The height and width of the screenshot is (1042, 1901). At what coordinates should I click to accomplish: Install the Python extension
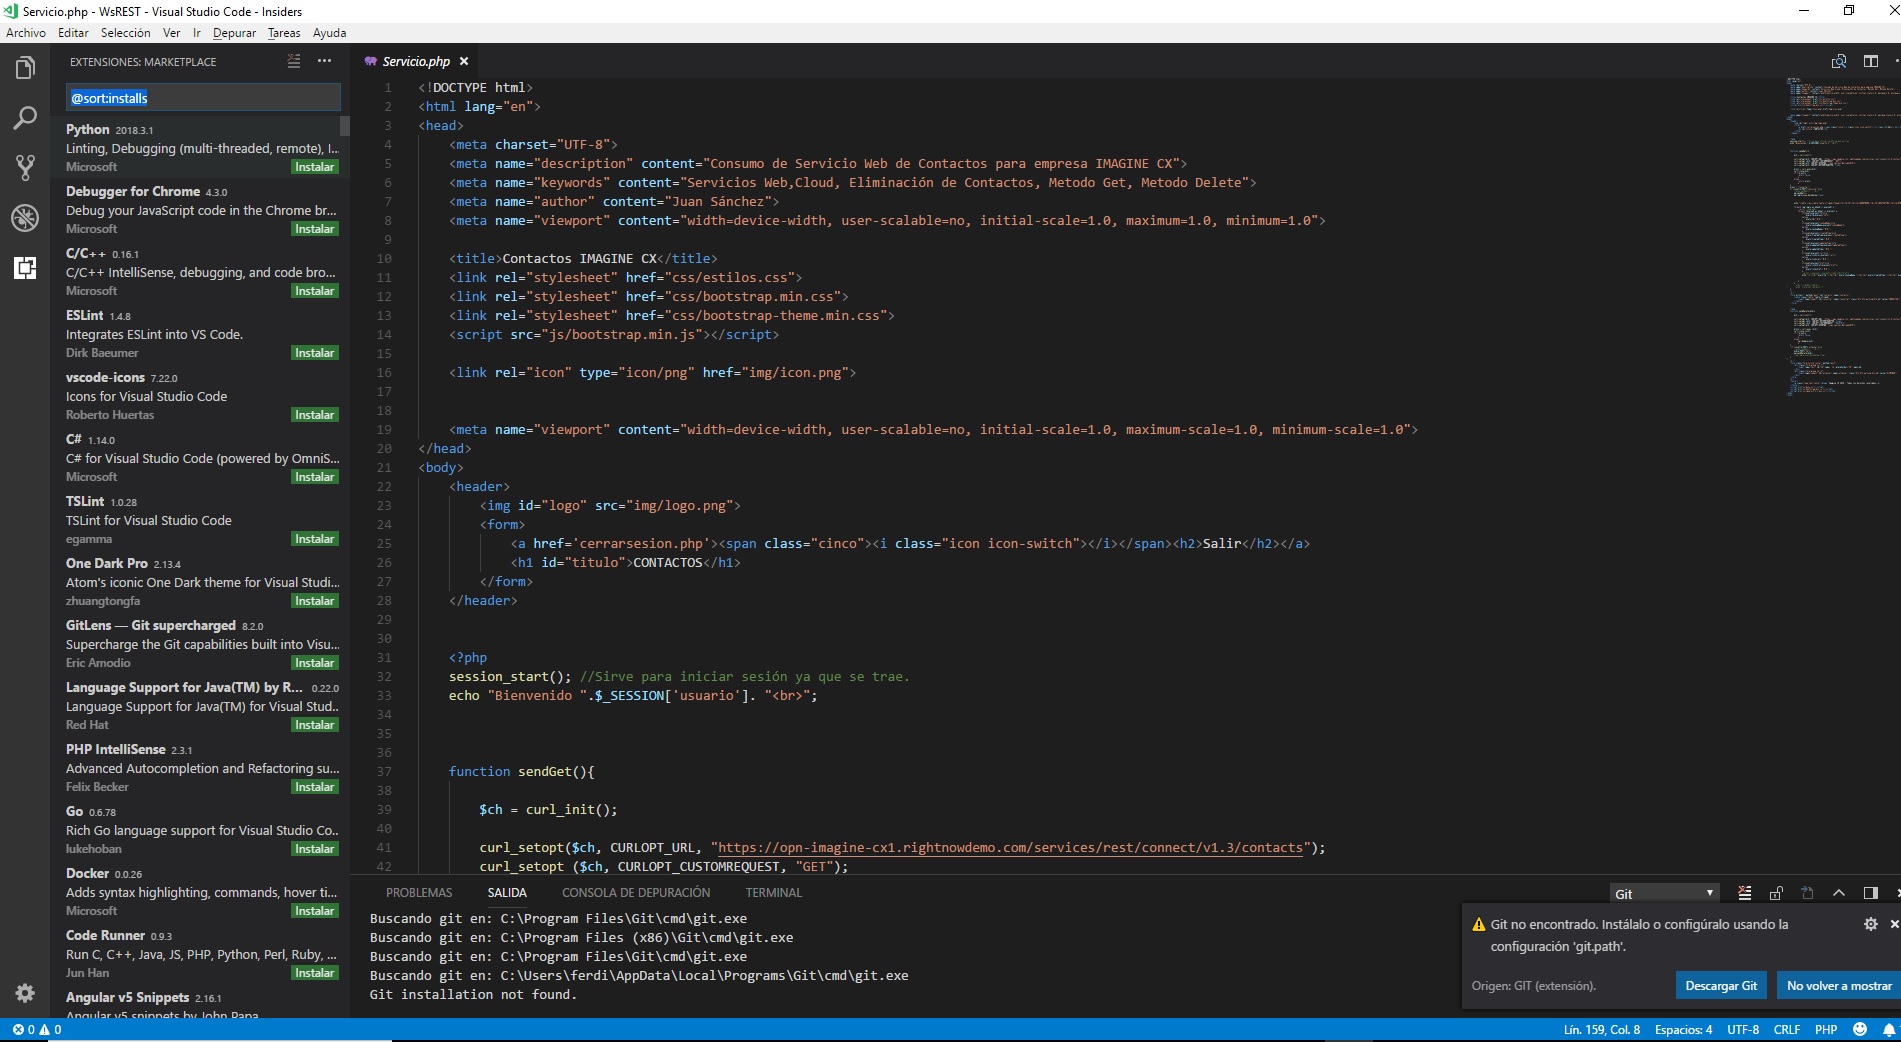point(314,167)
